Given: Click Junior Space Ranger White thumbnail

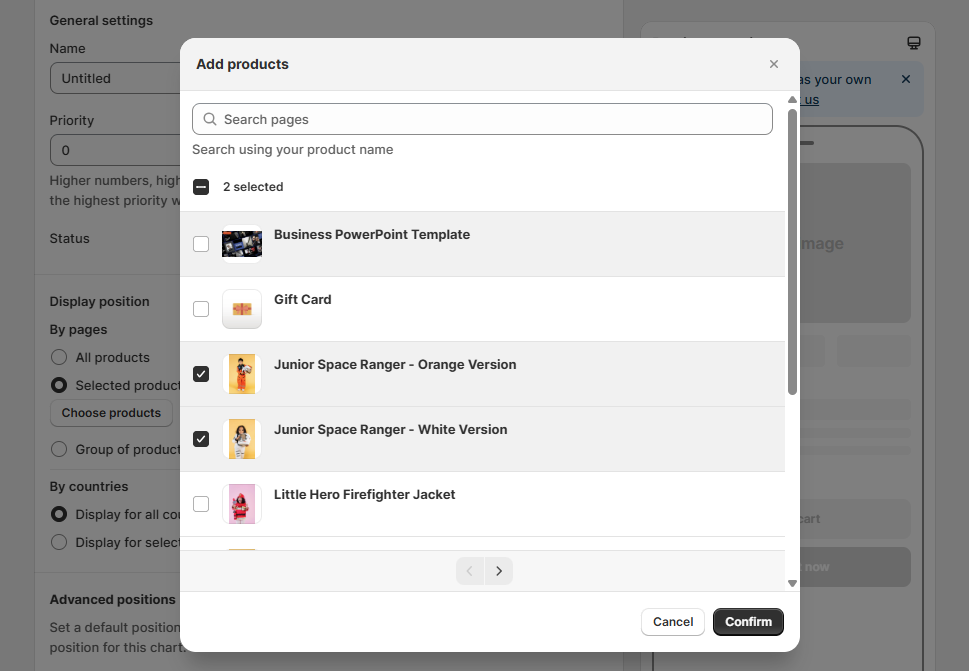Looking at the screenshot, I should coord(242,439).
